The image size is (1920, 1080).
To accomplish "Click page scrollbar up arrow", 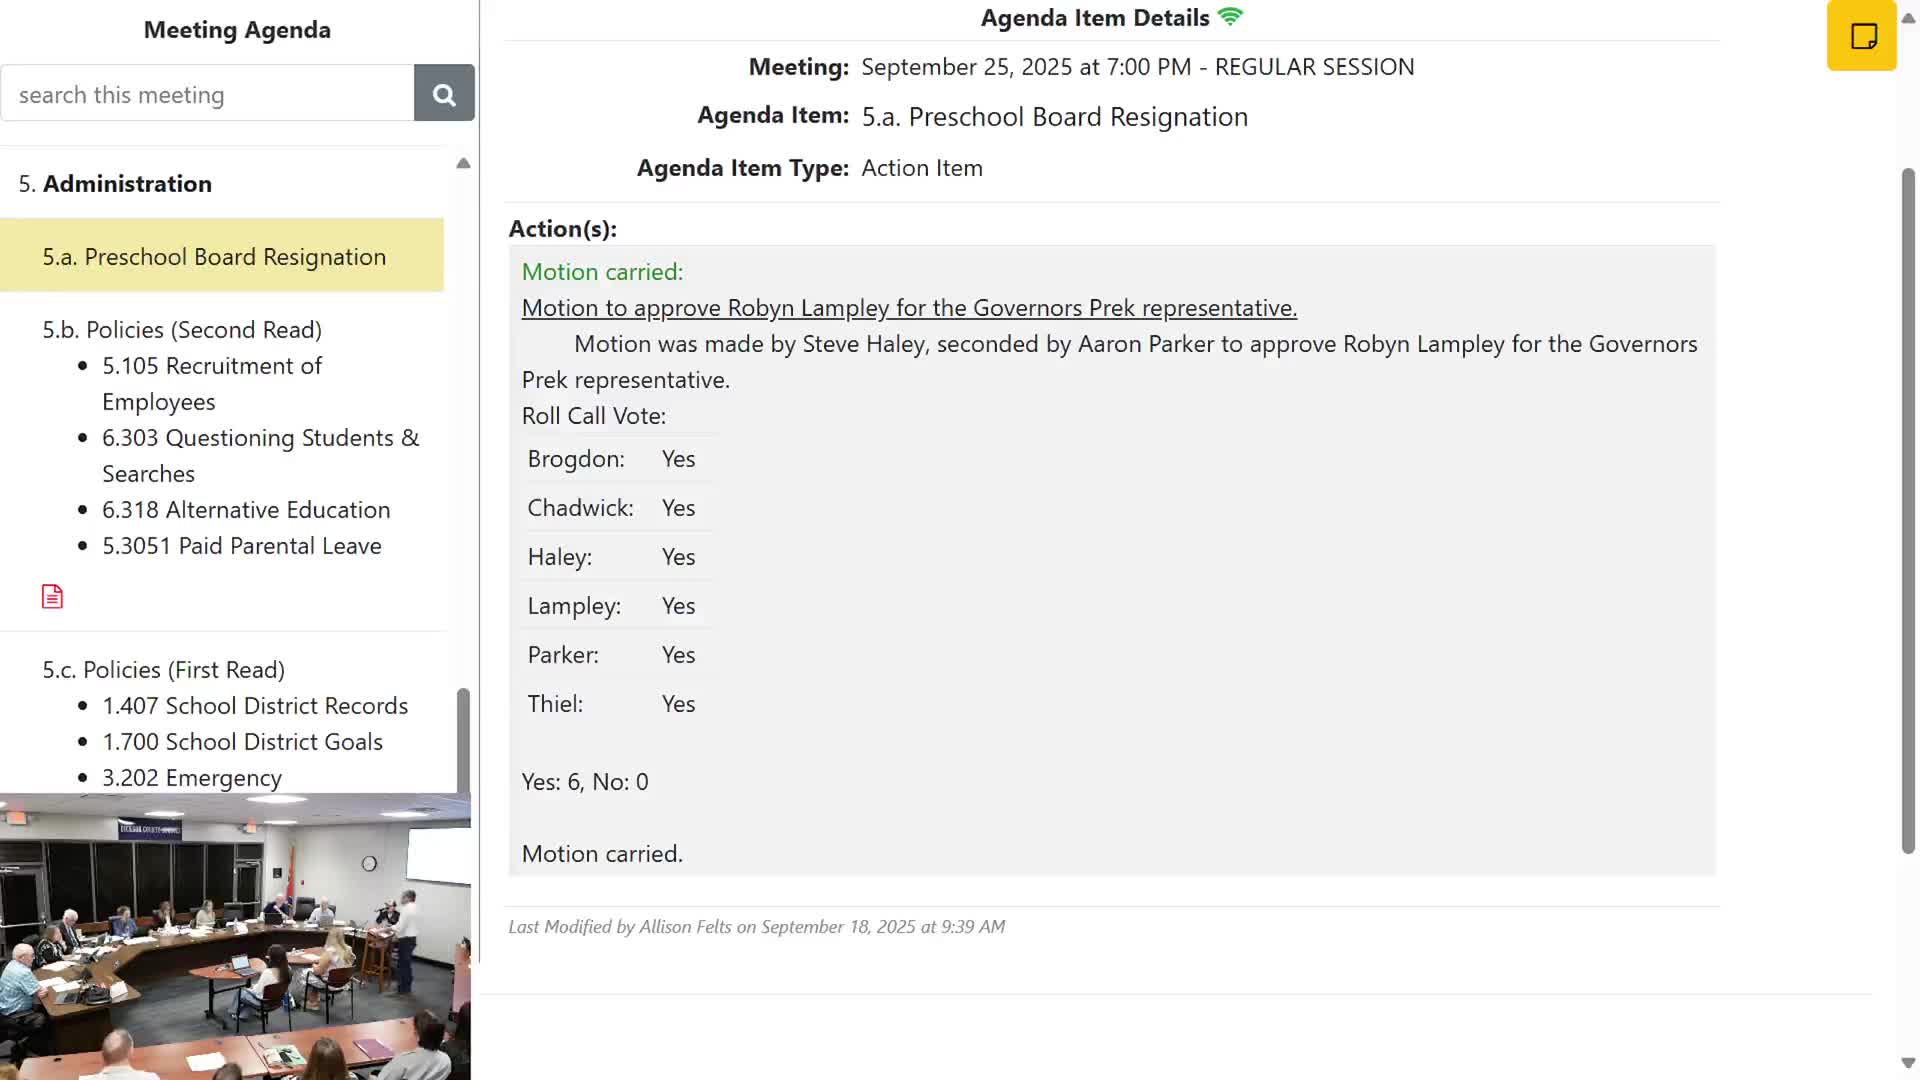I will tap(1908, 17).
